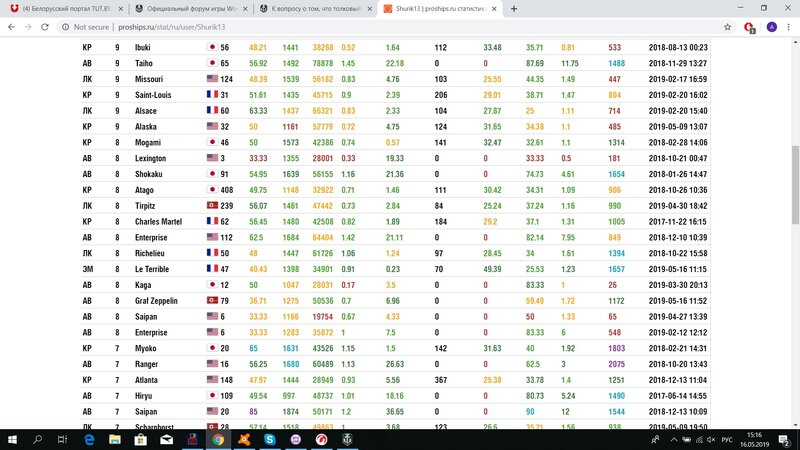The width and height of the screenshot is (800, 450).
Task: Click the German flag in Tirpitz row
Action: click(212, 205)
